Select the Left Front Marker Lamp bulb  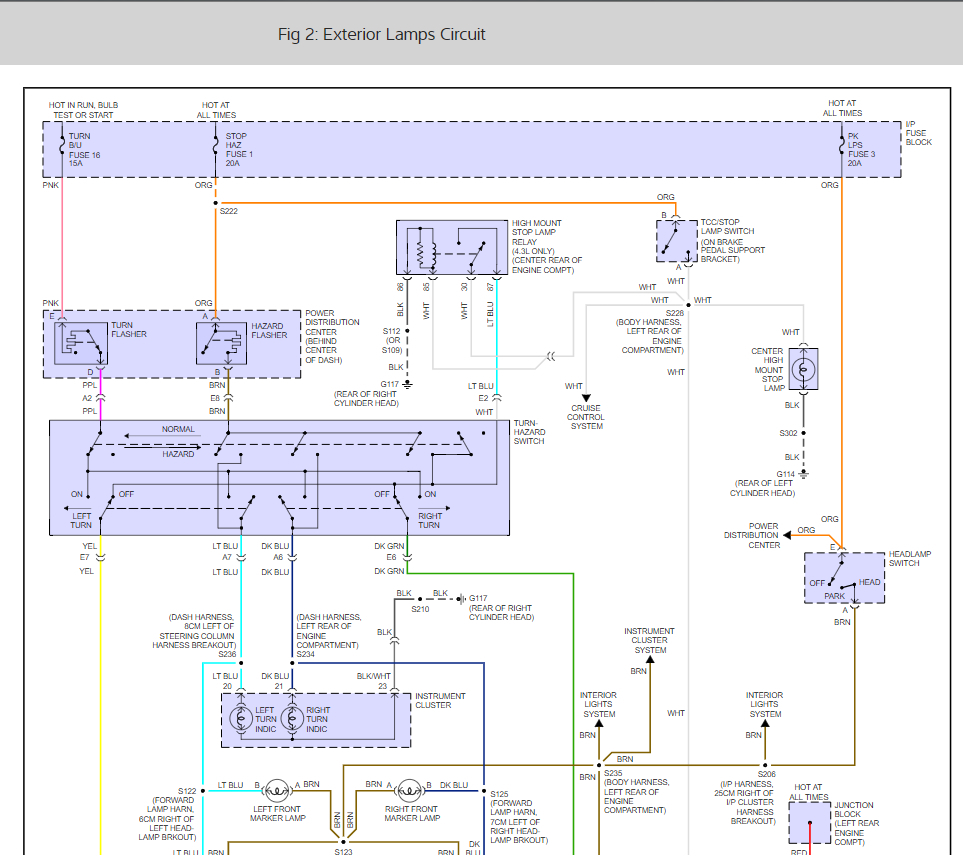(x=277, y=787)
